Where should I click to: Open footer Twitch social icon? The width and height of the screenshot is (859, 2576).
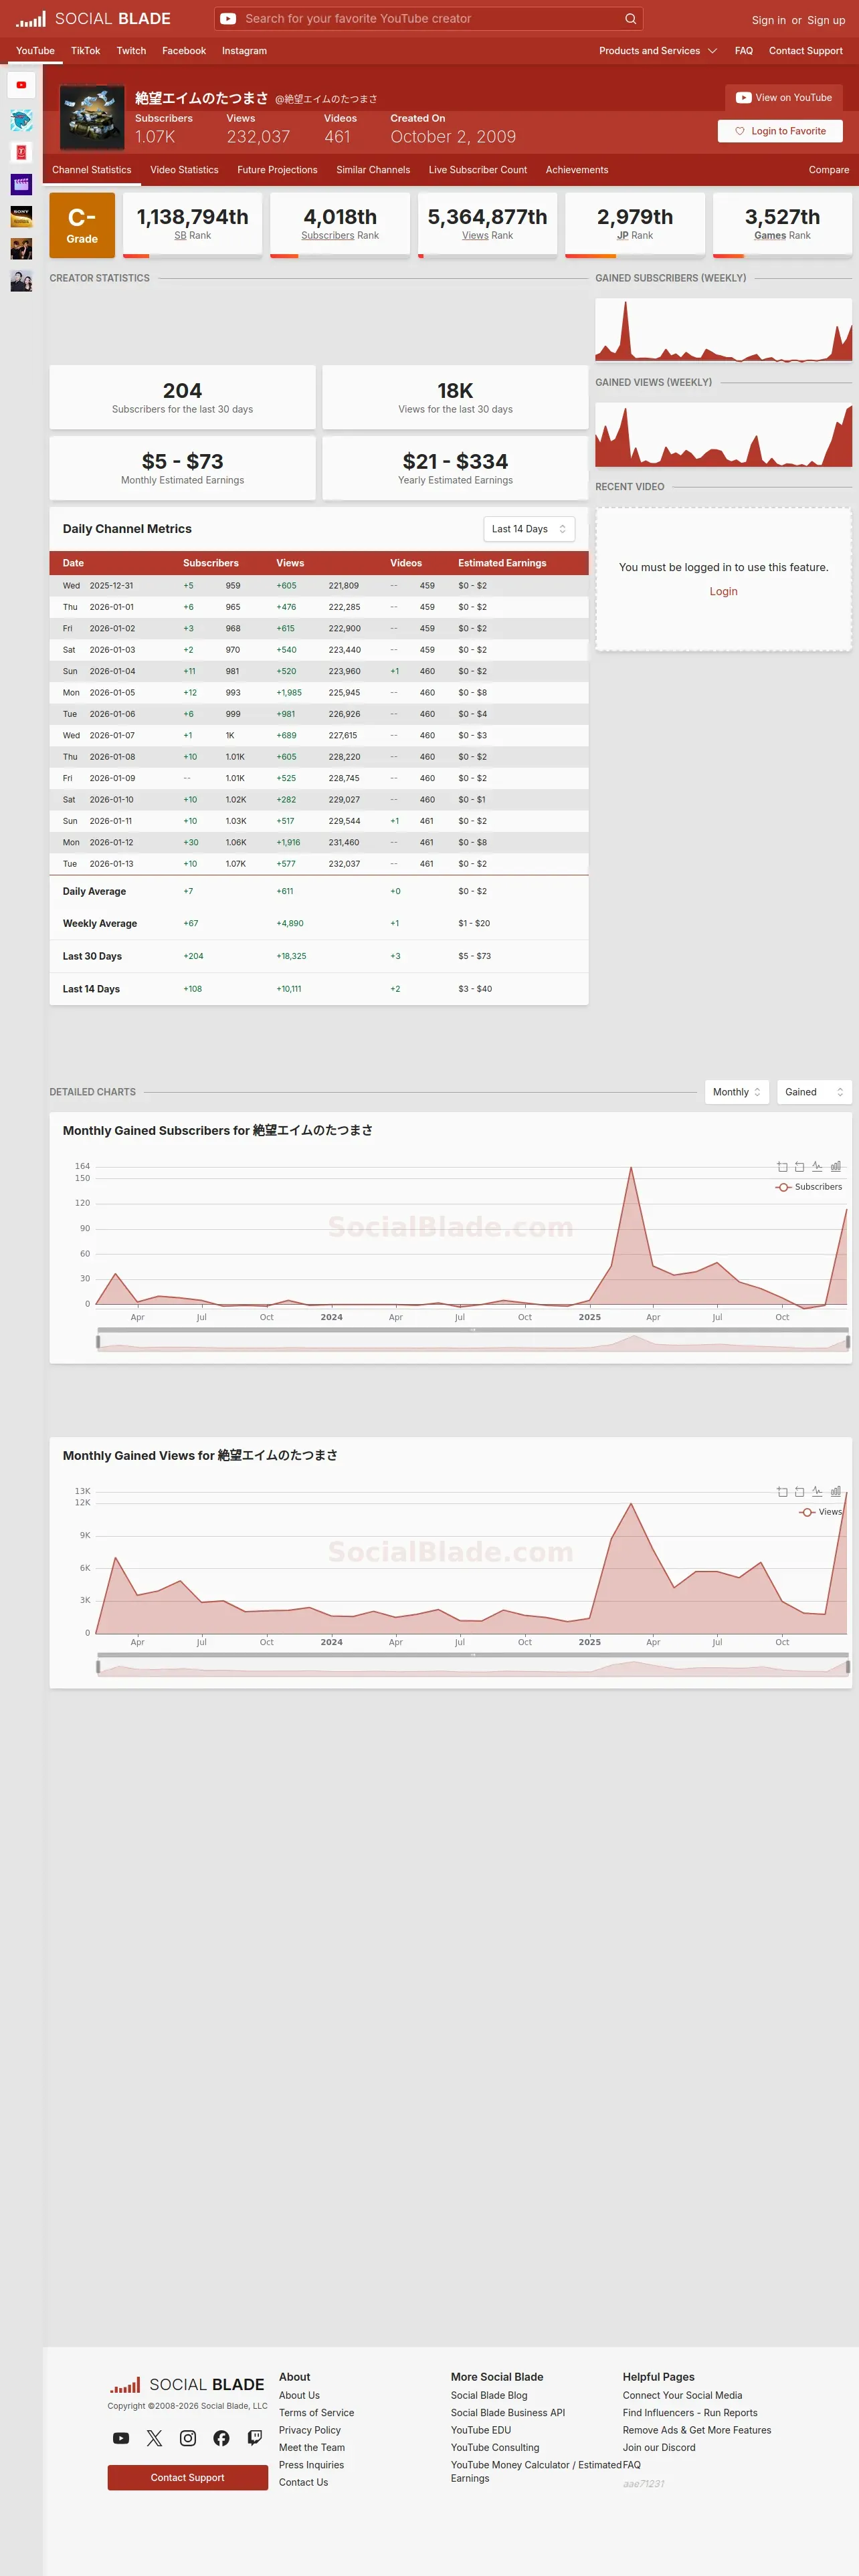[255, 2438]
